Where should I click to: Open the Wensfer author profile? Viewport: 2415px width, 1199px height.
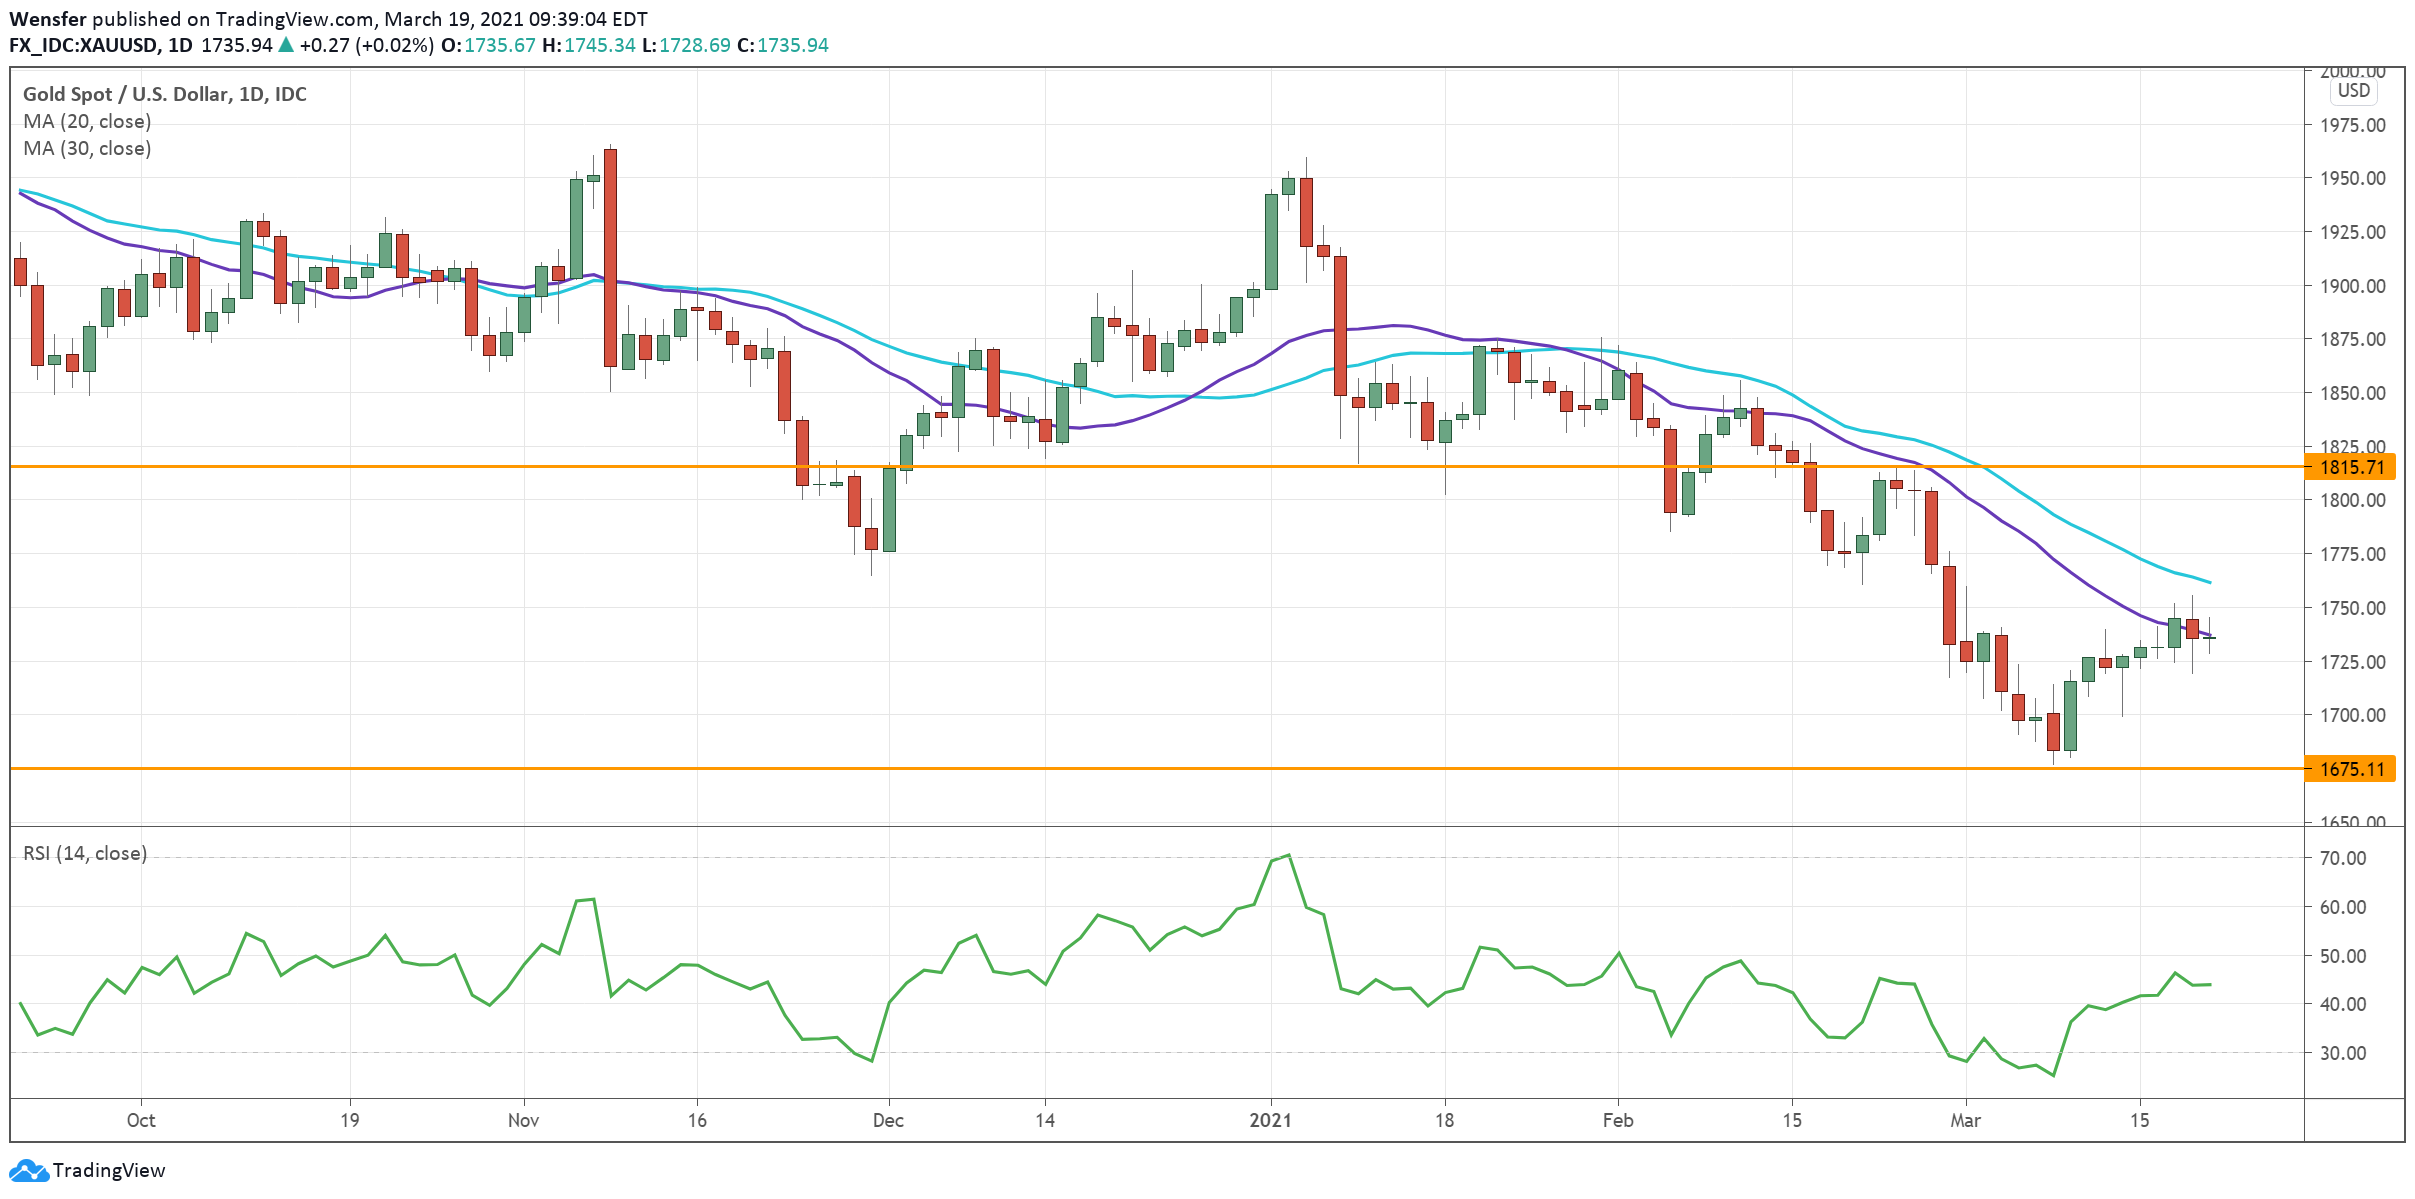pyautogui.click(x=46, y=18)
